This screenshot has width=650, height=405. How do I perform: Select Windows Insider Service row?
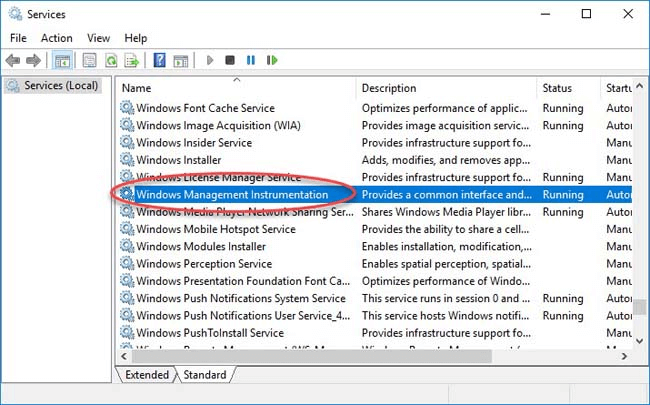click(375, 143)
